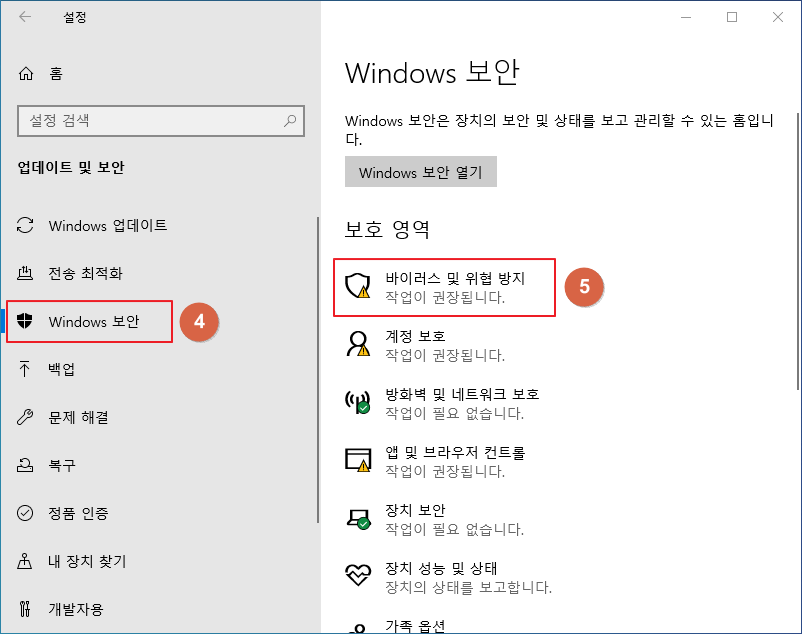Click the 정품 인증 checkmark icon
This screenshot has height=634, width=802.
click(25, 513)
